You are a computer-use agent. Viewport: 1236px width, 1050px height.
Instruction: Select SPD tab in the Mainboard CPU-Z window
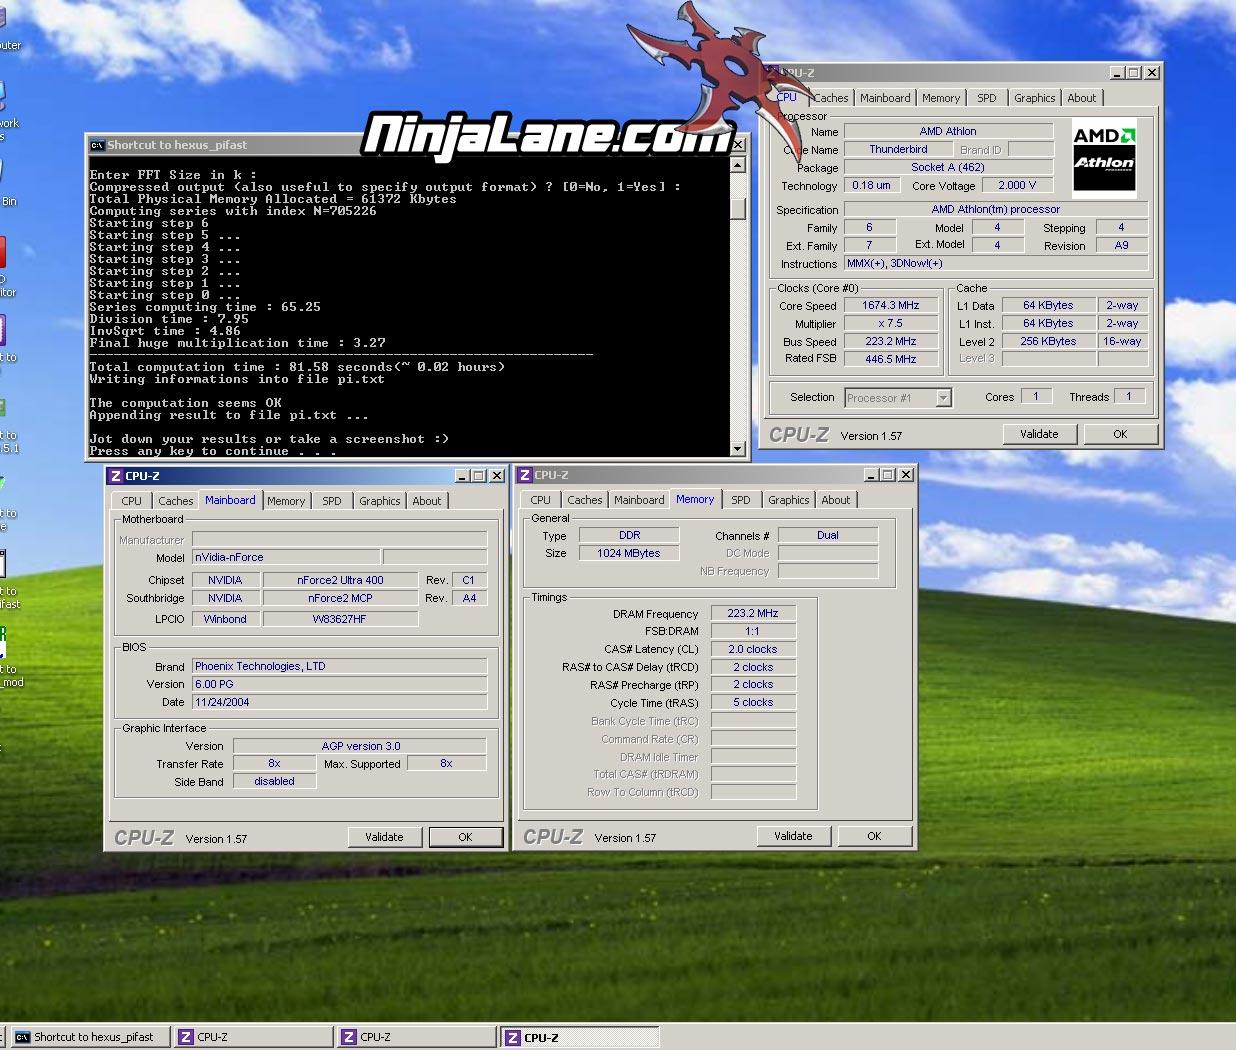point(332,501)
